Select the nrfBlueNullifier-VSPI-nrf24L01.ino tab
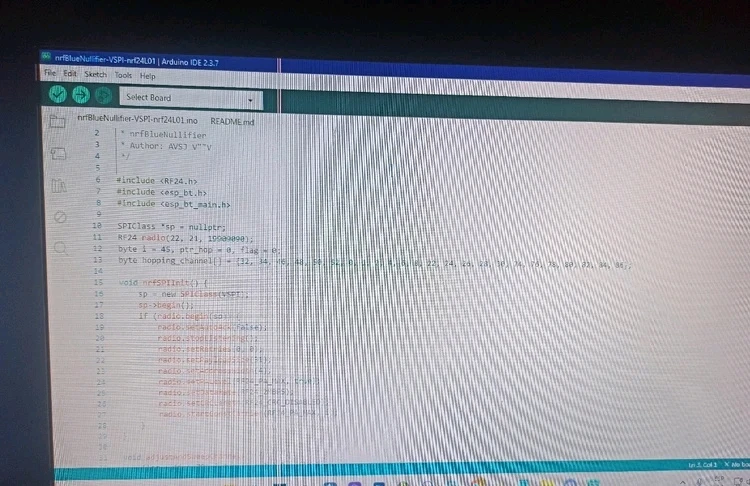 (138, 119)
